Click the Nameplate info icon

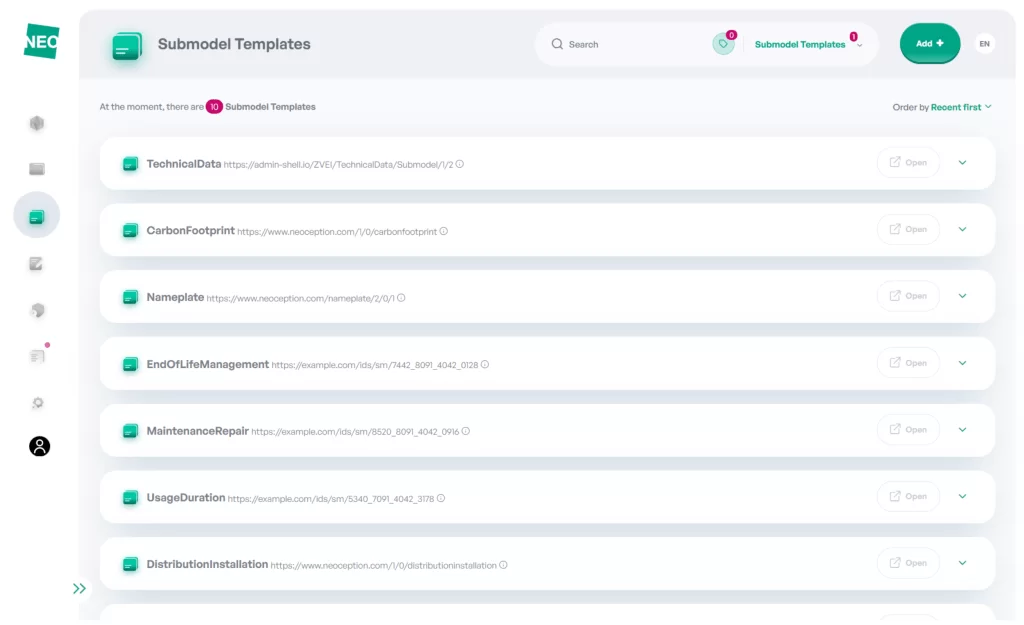coord(401,298)
